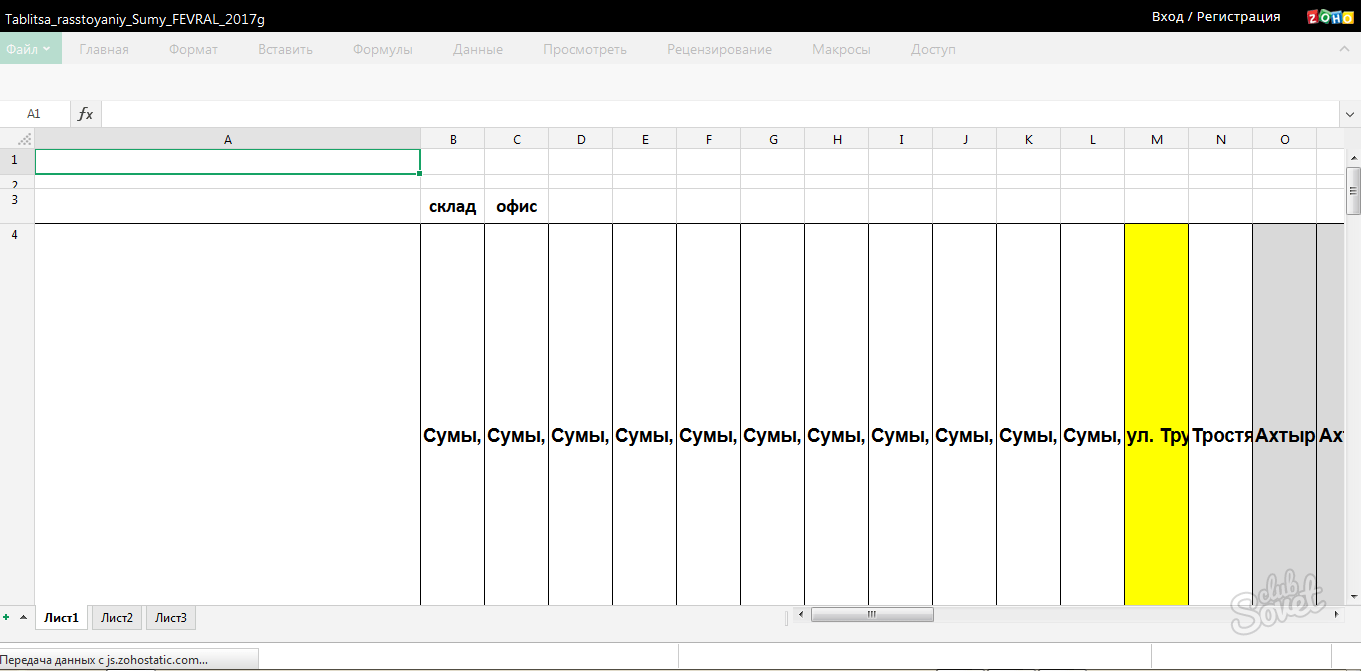Click the fx insert function icon
The image size is (1361, 671).
click(x=86, y=114)
